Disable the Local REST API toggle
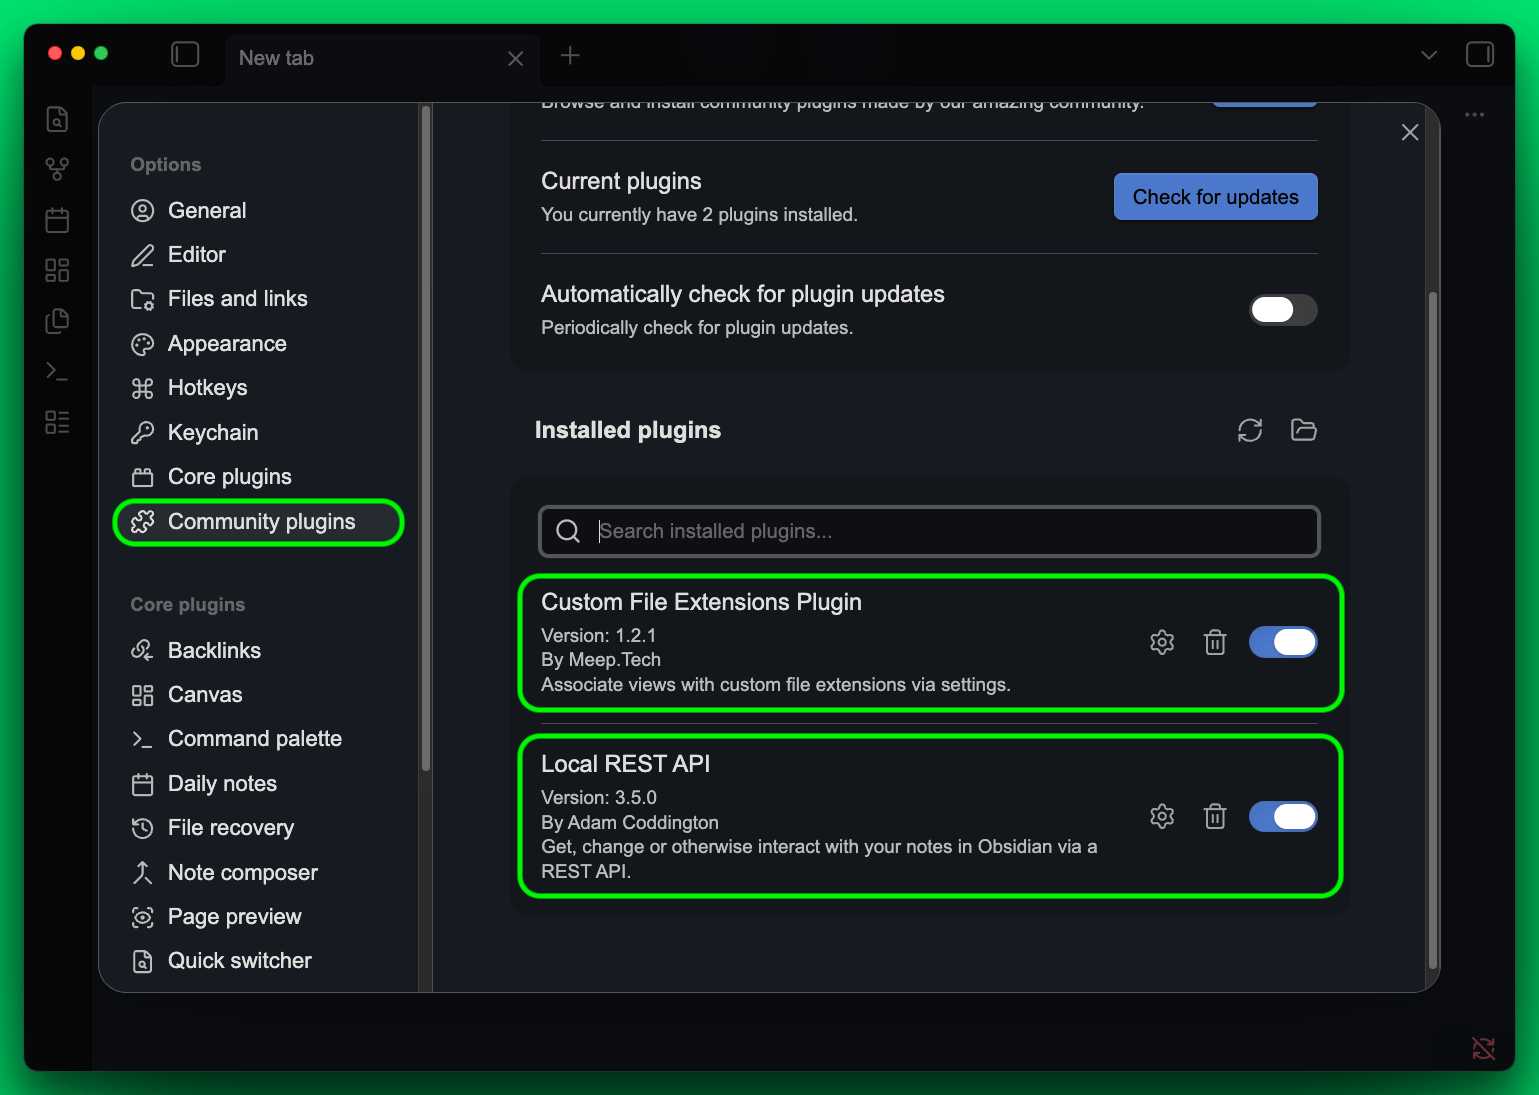 (x=1283, y=816)
